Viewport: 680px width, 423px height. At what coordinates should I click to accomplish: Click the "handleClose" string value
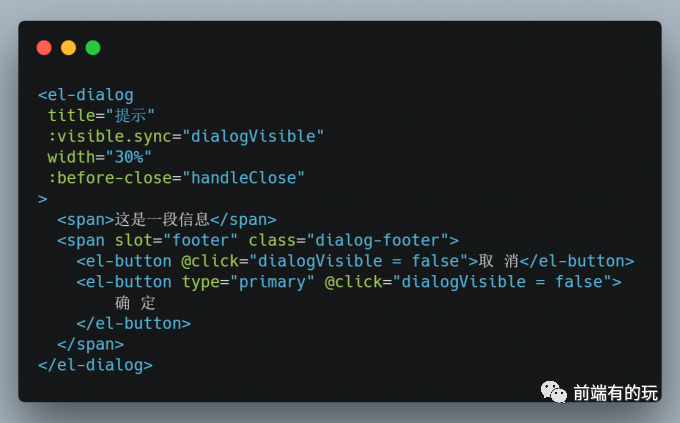pyautogui.click(x=244, y=178)
